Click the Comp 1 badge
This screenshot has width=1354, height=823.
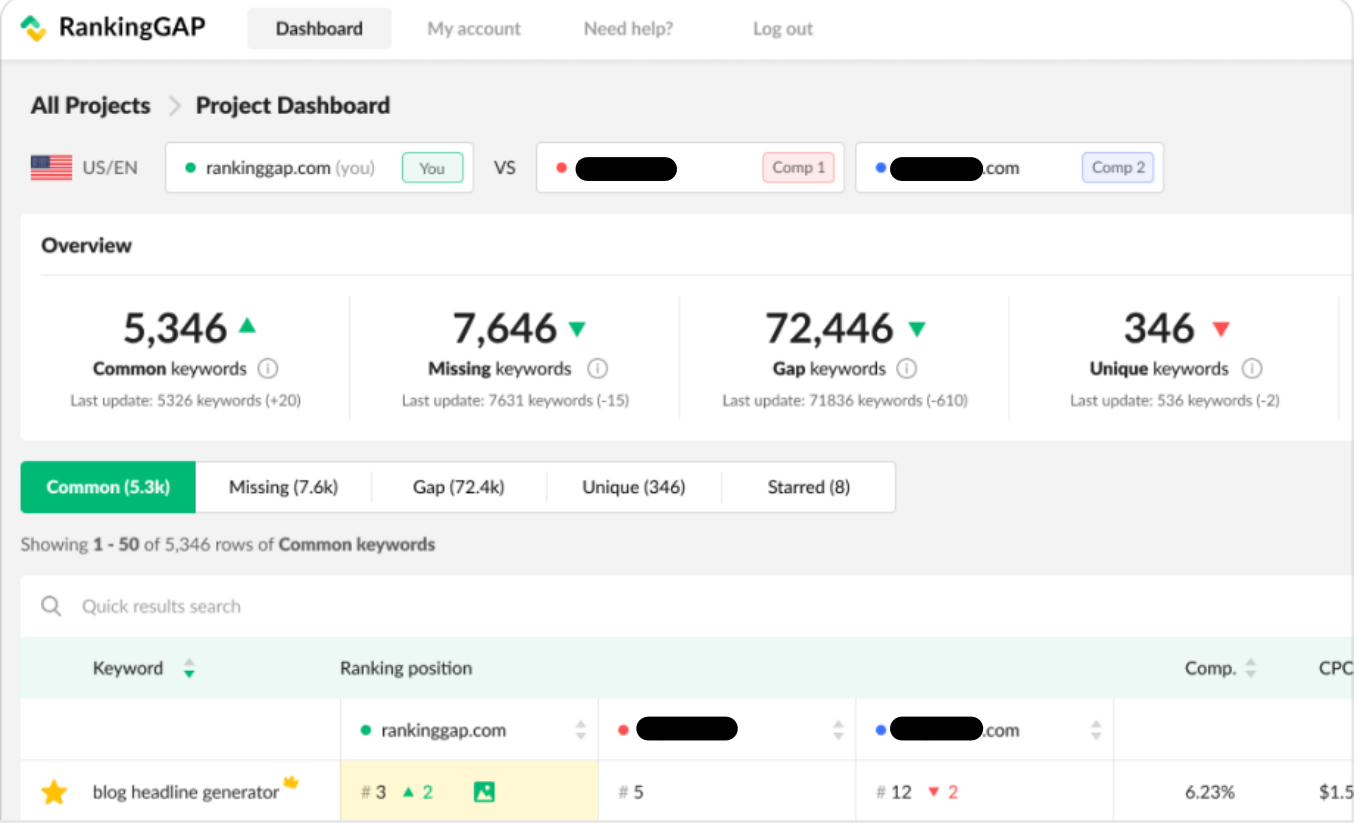point(798,167)
